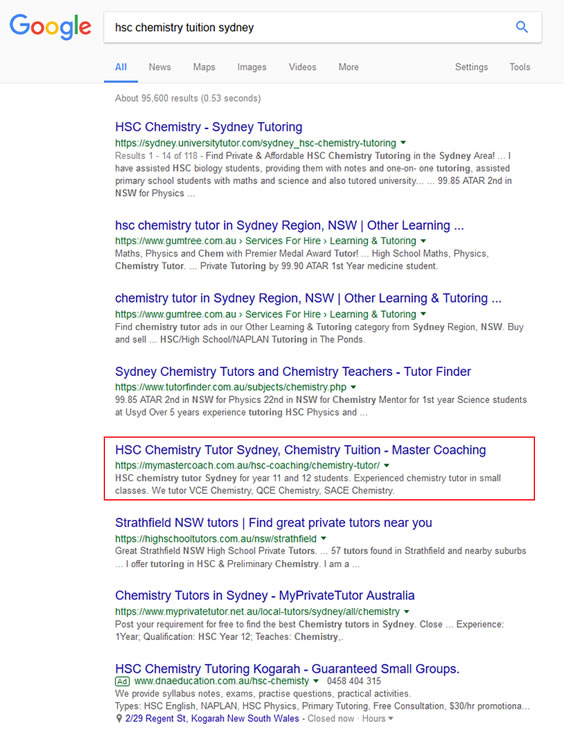Click the phone number 0458 404 315
The image size is (564, 750).
tap(354, 681)
